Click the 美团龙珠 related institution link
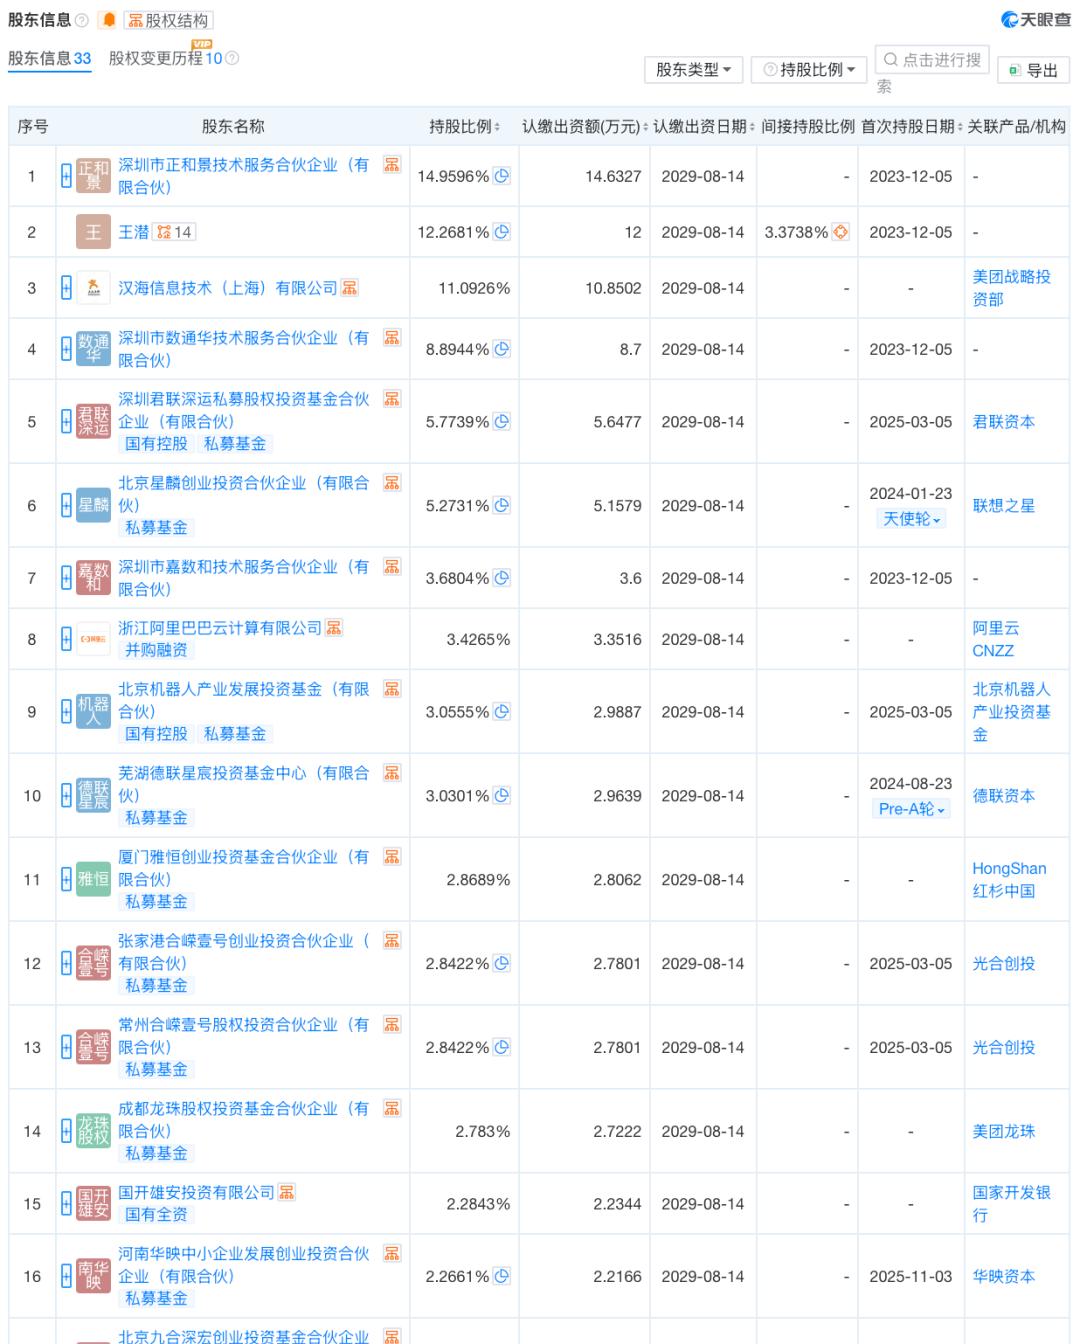Screen dimensions: 1080x1344 [1003, 1131]
